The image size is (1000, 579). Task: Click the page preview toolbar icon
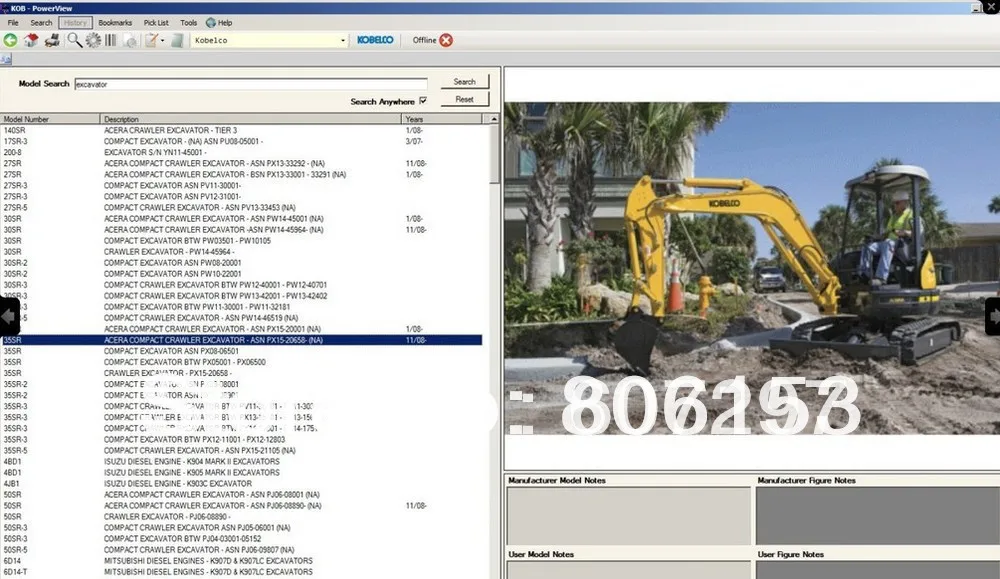(130, 40)
